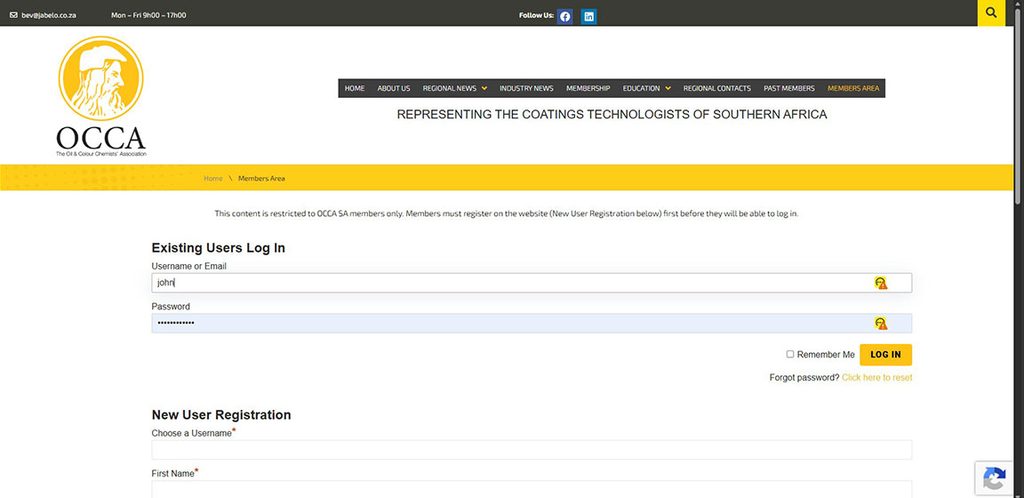Focus the Choose a Username field
The width and height of the screenshot is (1024, 498).
point(532,450)
